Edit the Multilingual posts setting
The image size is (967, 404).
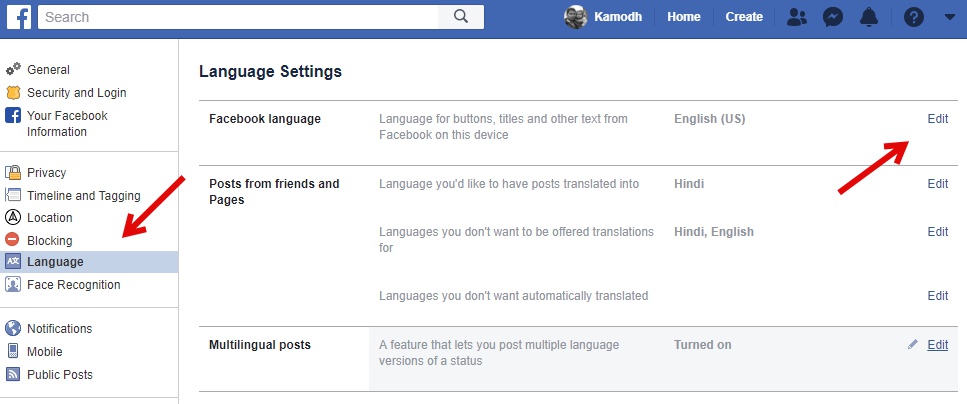[937, 345]
